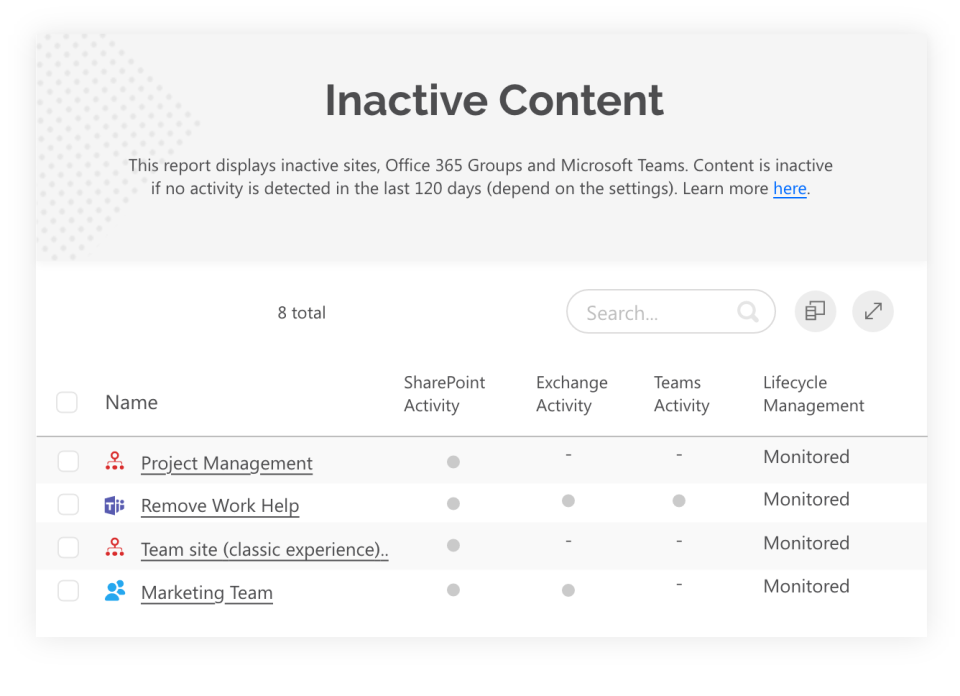Select the Marketing Team row checkbox
This screenshot has width=960, height=696.
67,591
